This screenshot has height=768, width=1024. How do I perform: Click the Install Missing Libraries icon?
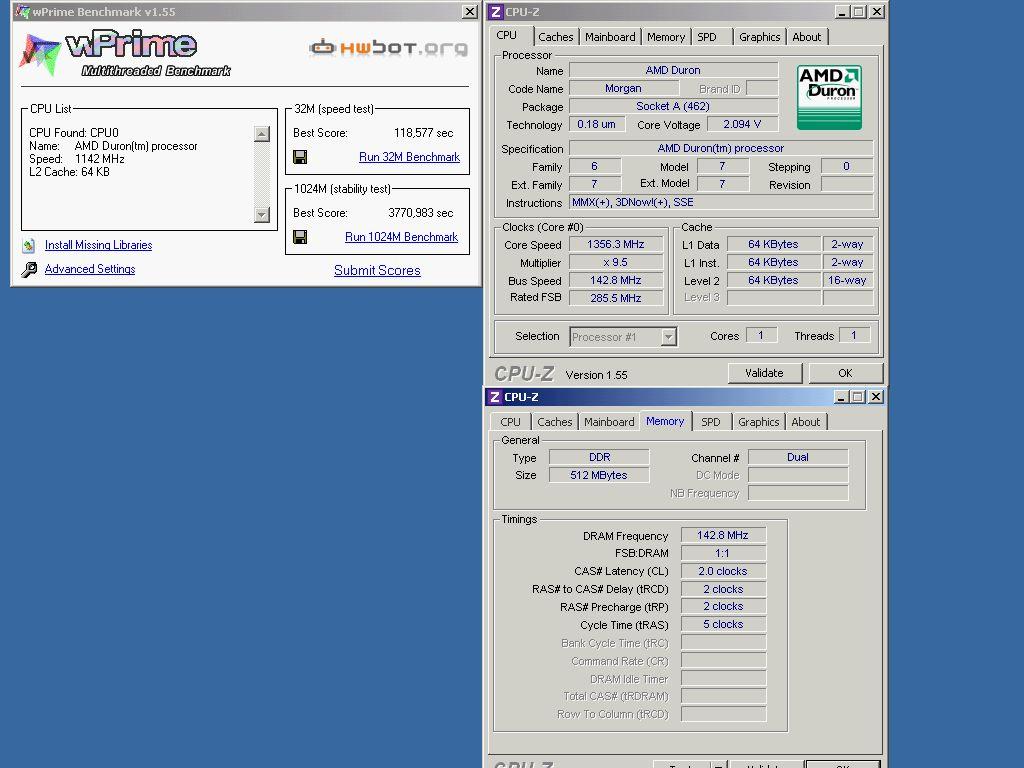point(28,246)
